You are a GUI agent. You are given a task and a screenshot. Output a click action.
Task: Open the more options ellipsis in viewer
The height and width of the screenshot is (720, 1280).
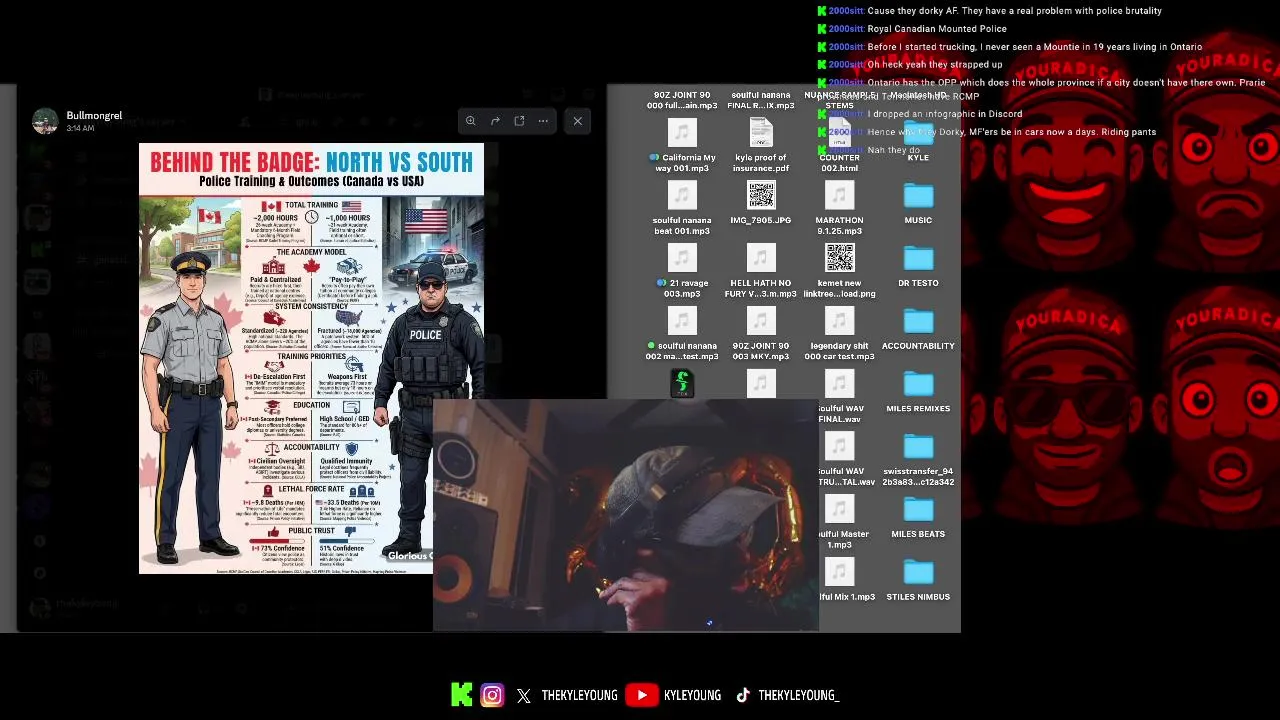point(543,121)
